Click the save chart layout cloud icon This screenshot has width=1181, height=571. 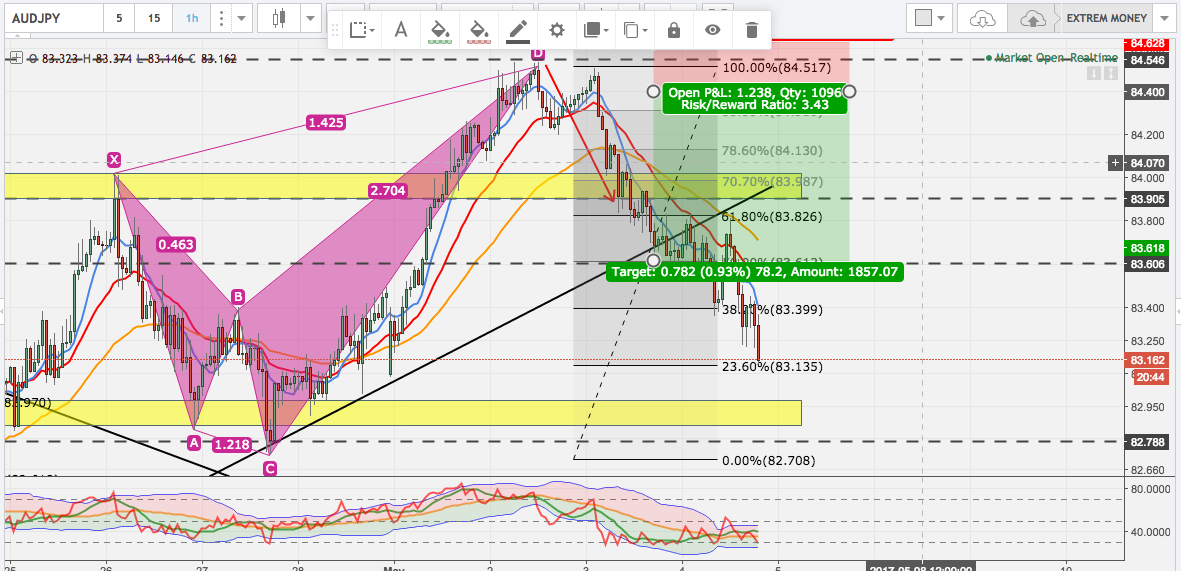tap(1032, 18)
